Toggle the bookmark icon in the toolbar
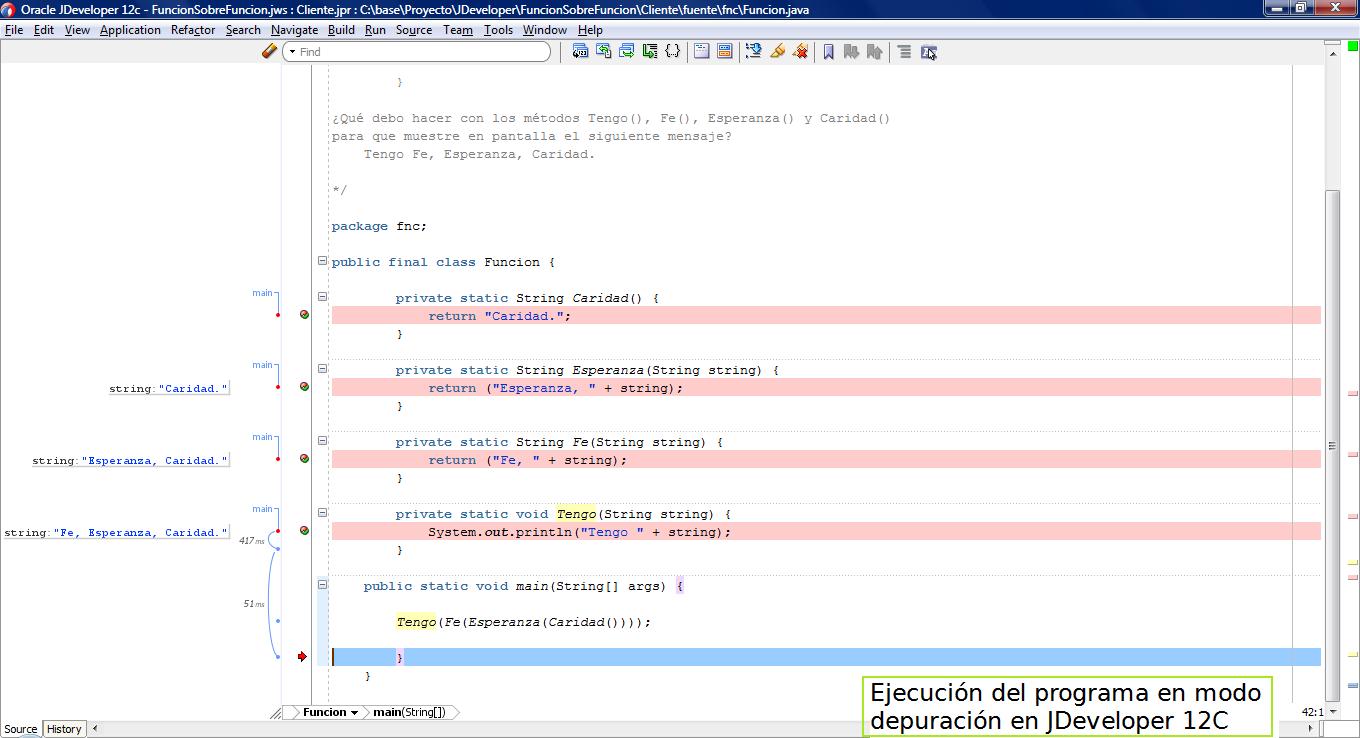Viewport: 1360px width, 738px height. pyautogui.click(x=827, y=51)
